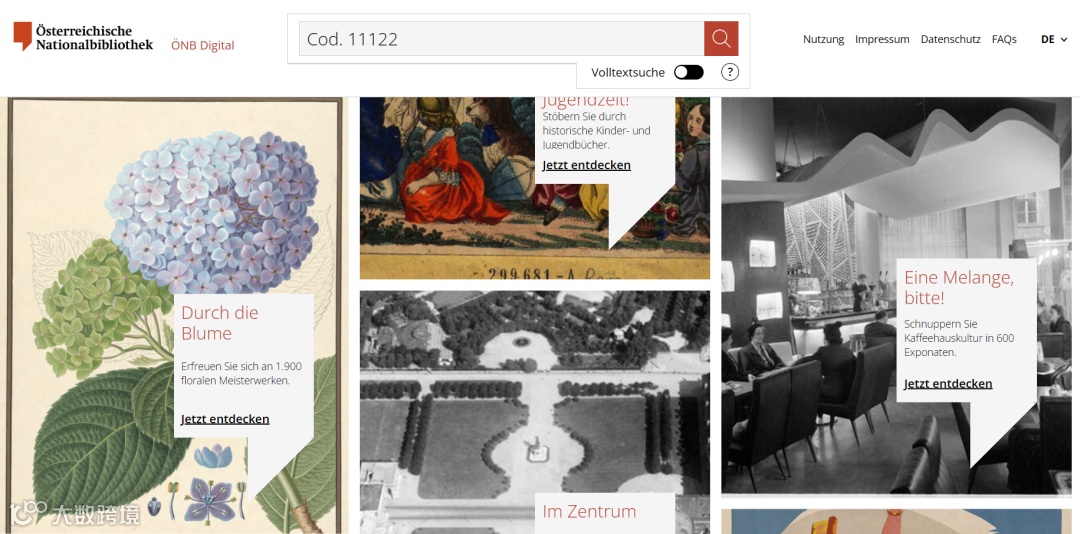Screen dimensions: 1080x534
Task: Click the ÖNB Digital link
Action: click(x=202, y=45)
